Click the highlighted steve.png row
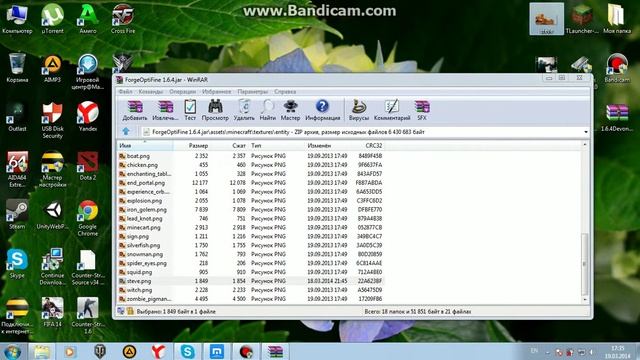Screen dimensions: 640x360 251,281
